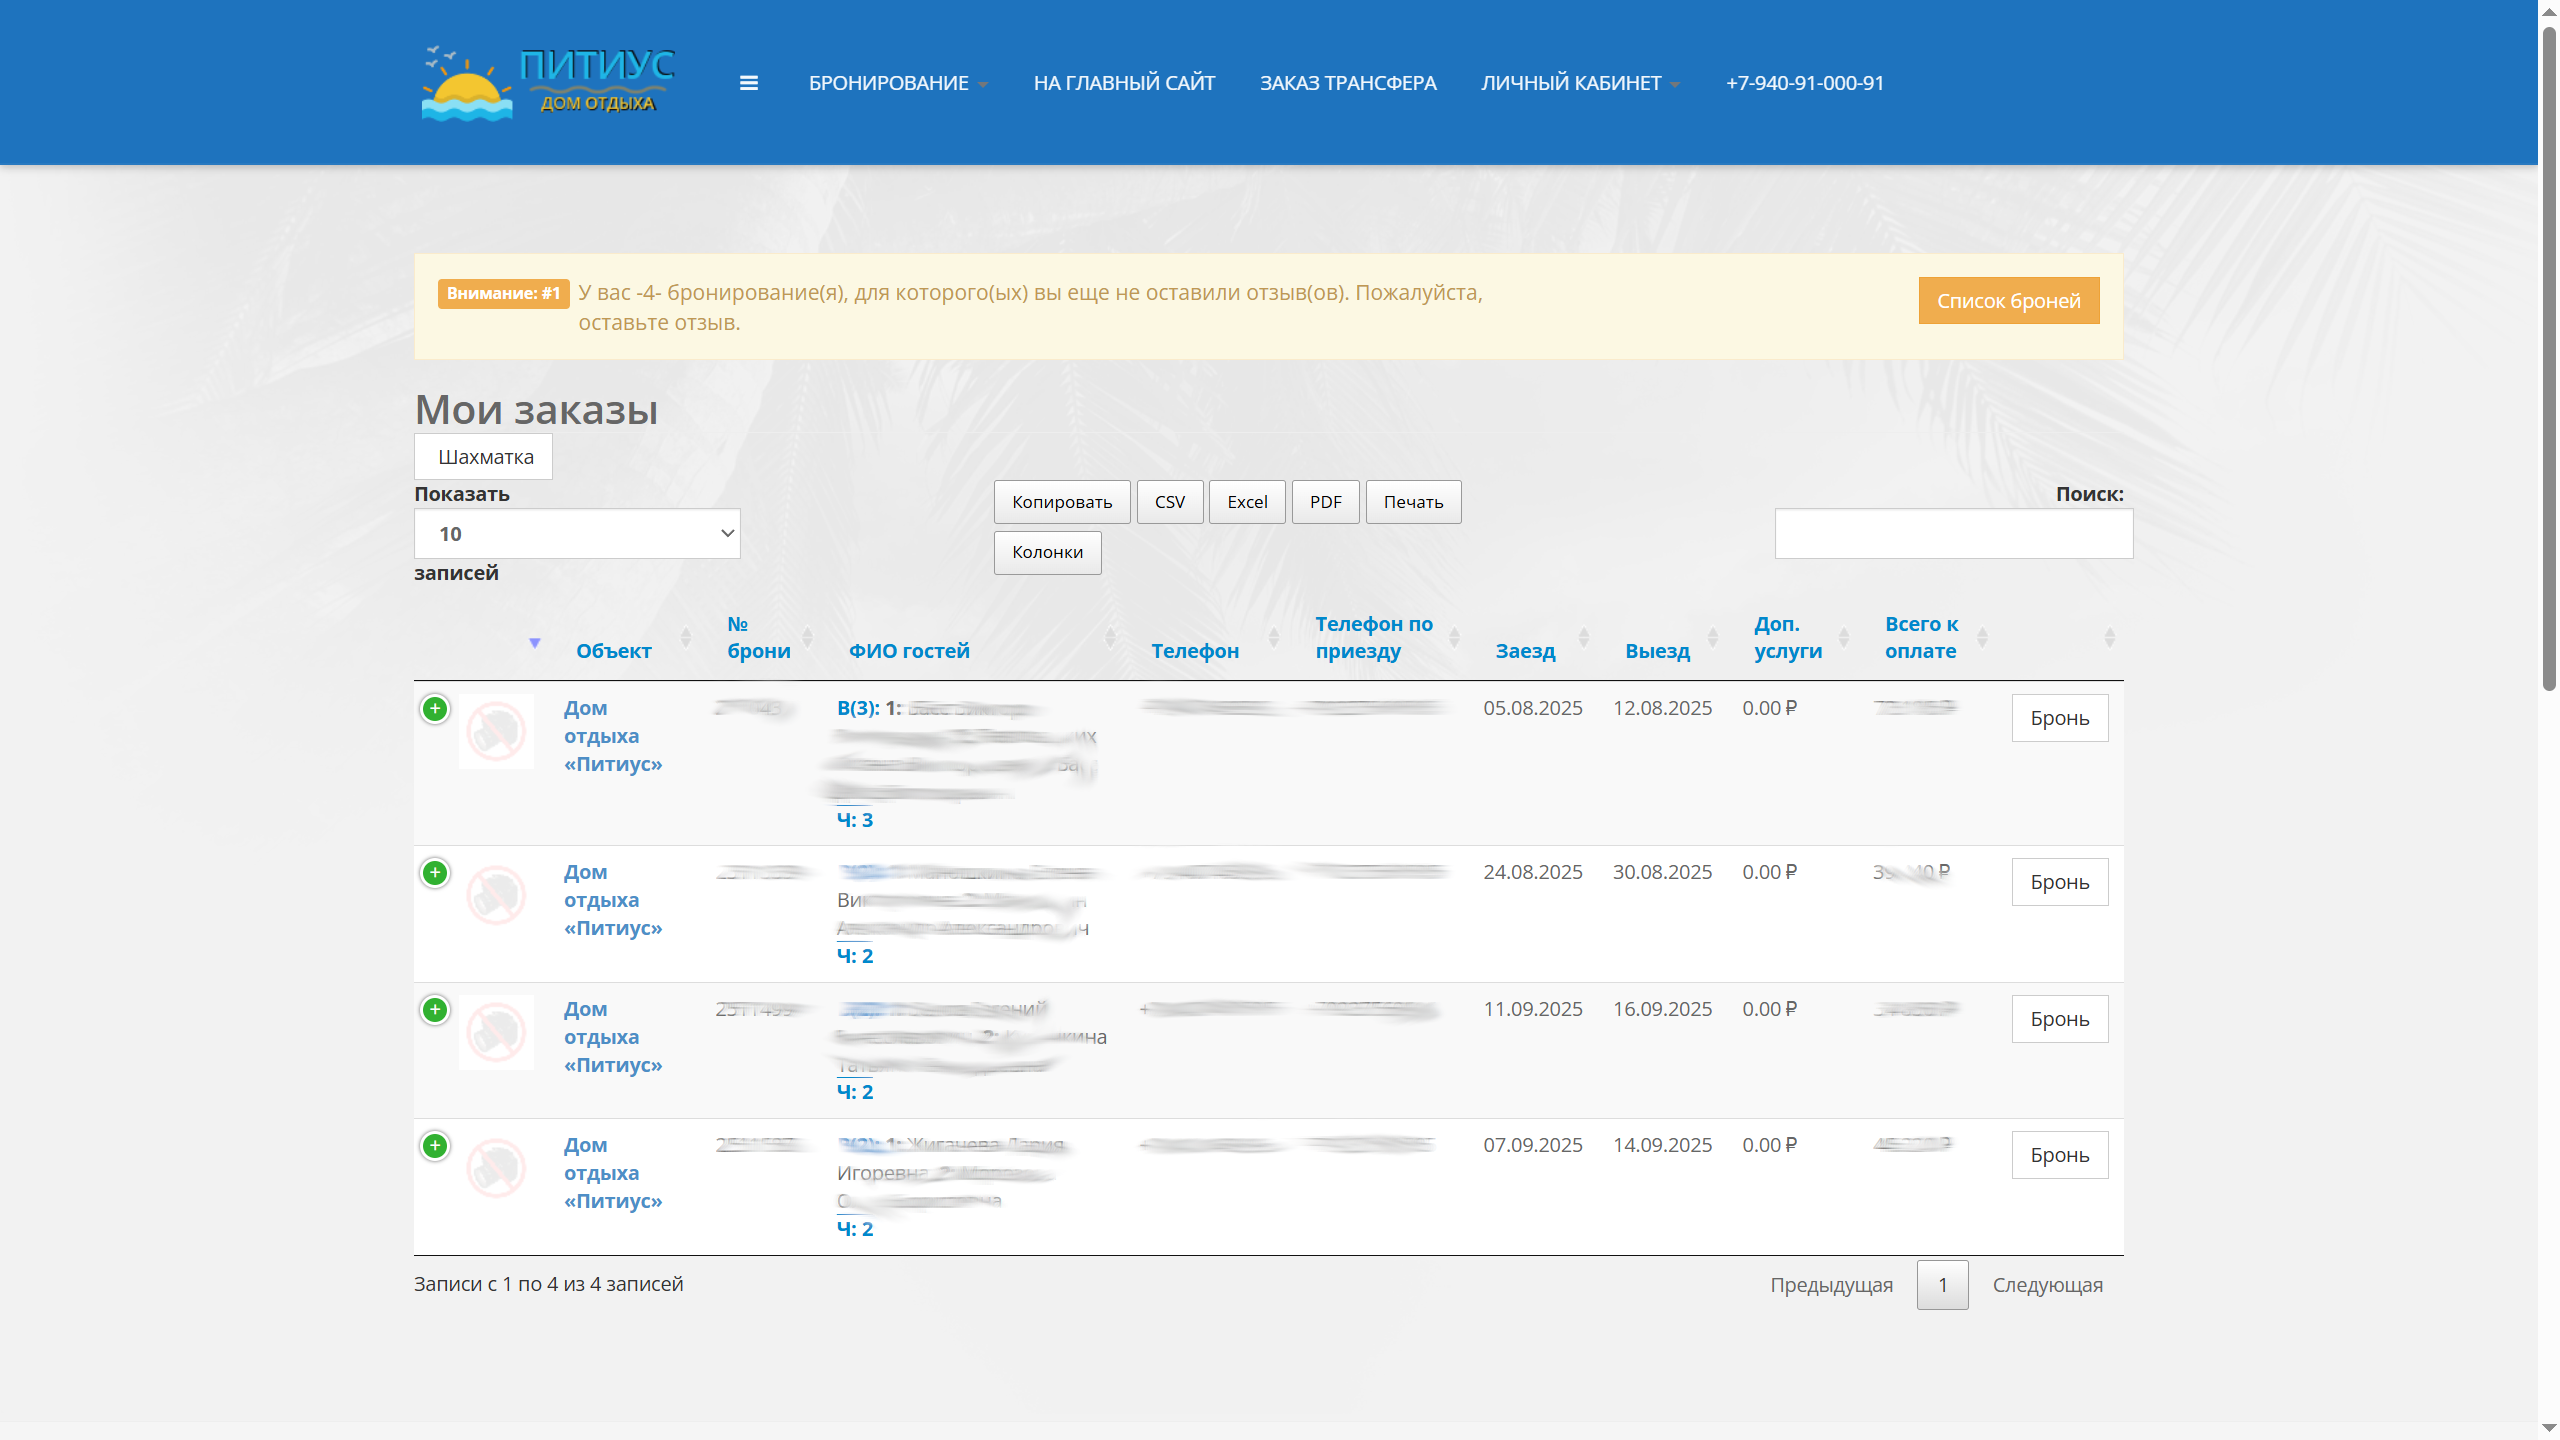Click Ч: 2 guest count in 11.09.2025 row
Screen dimensions: 2560x1440
(855, 1092)
